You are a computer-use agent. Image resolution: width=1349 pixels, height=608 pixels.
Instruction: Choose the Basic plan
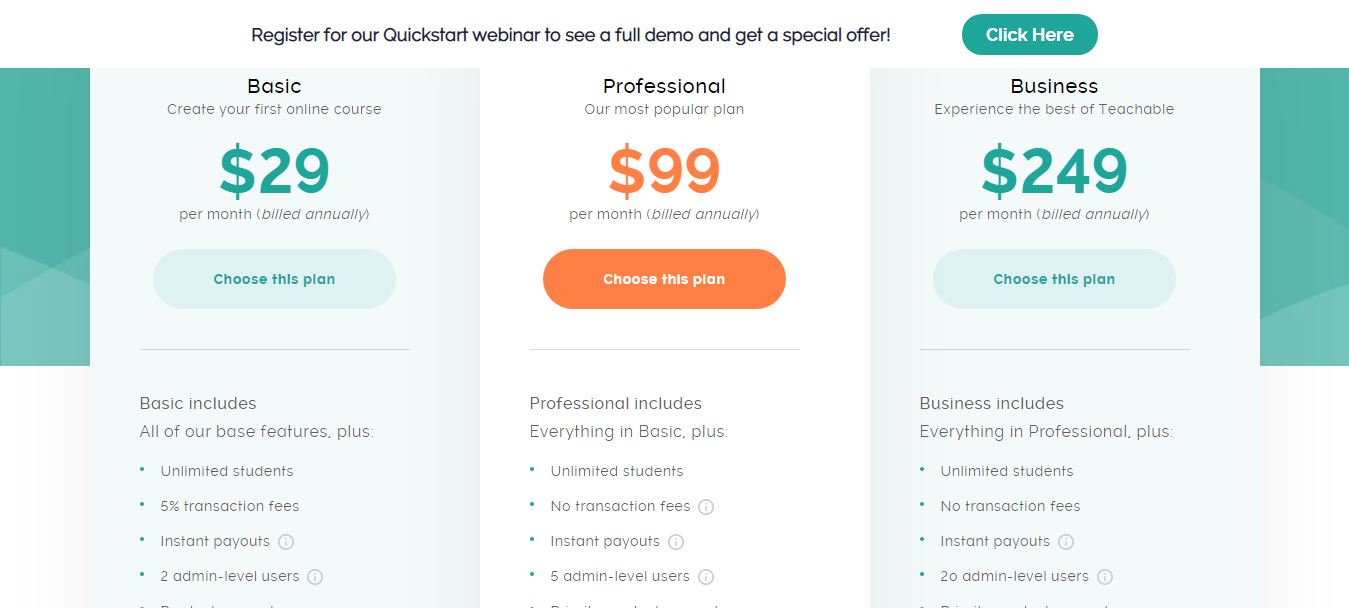point(274,279)
